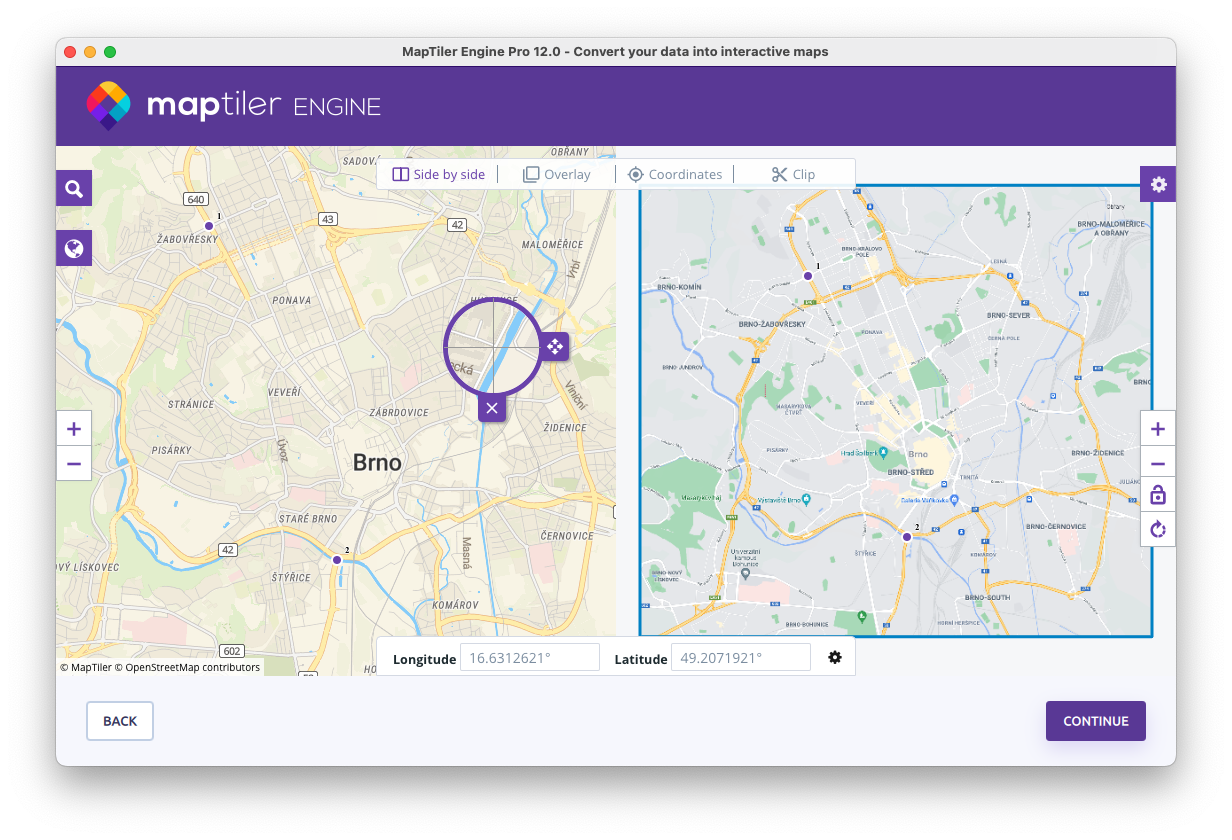Select control point 2 on the right map
Image resolution: width=1232 pixels, height=840 pixels.
(x=907, y=537)
